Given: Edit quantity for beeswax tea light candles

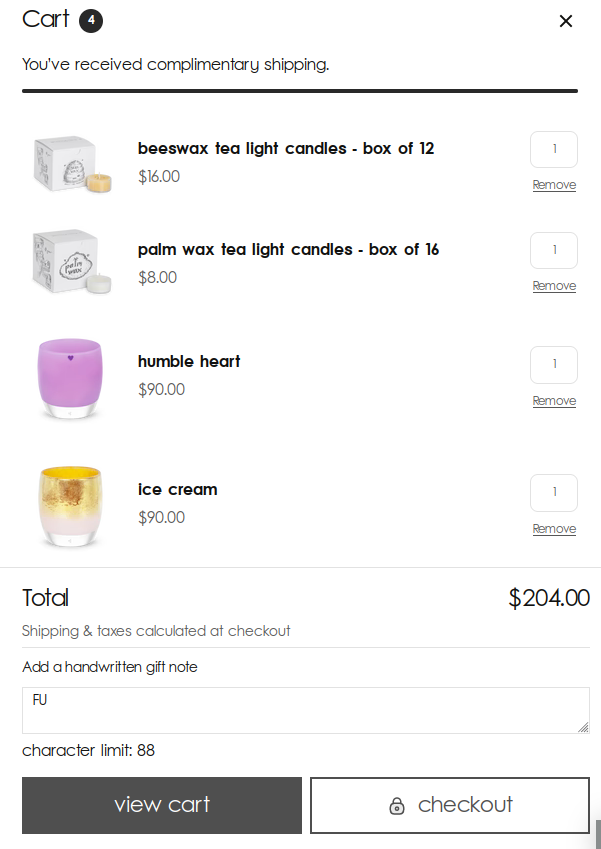Looking at the screenshot, I should [x=554, y=150].
